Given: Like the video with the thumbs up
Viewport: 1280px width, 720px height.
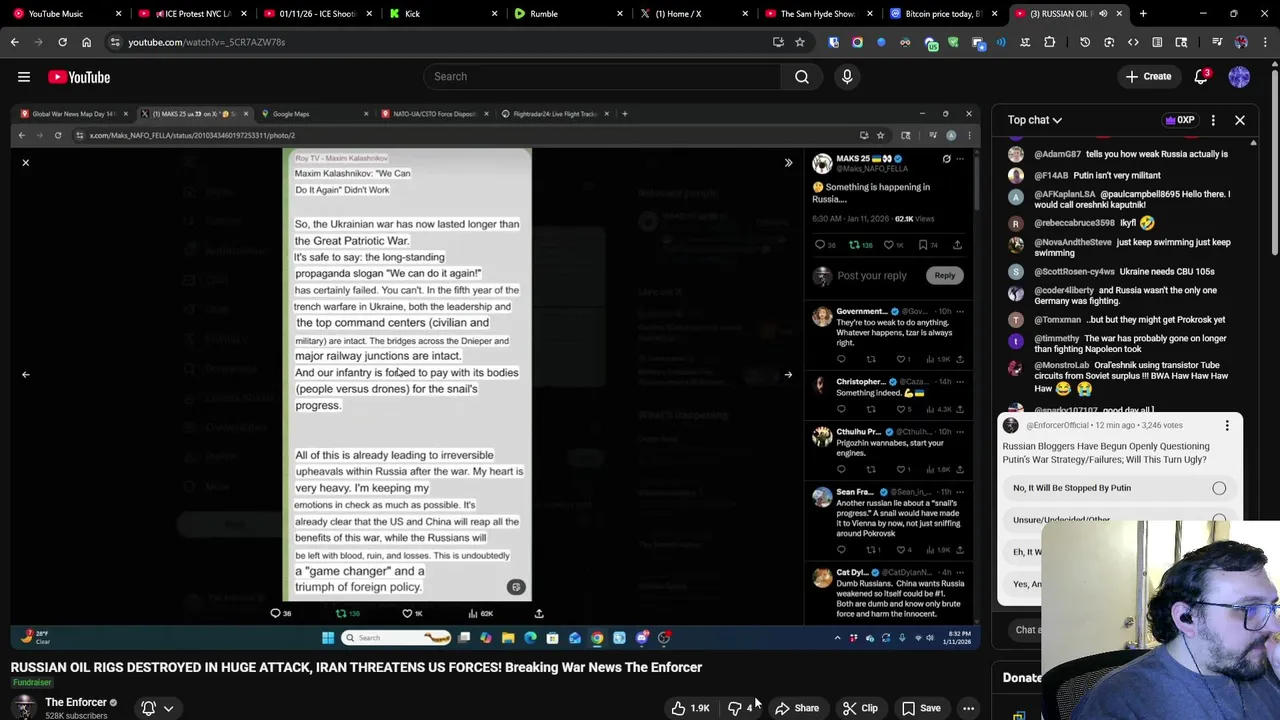Looking at the screenshot, I should pyautogui.click(x=690, y=708).
